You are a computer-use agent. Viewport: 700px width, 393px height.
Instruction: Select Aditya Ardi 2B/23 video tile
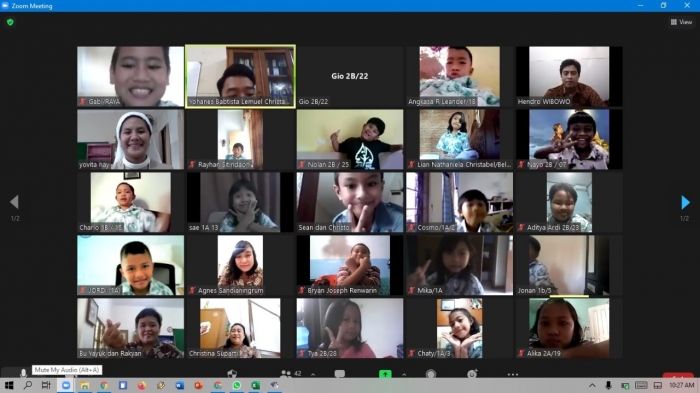click(x=569, y=202)
